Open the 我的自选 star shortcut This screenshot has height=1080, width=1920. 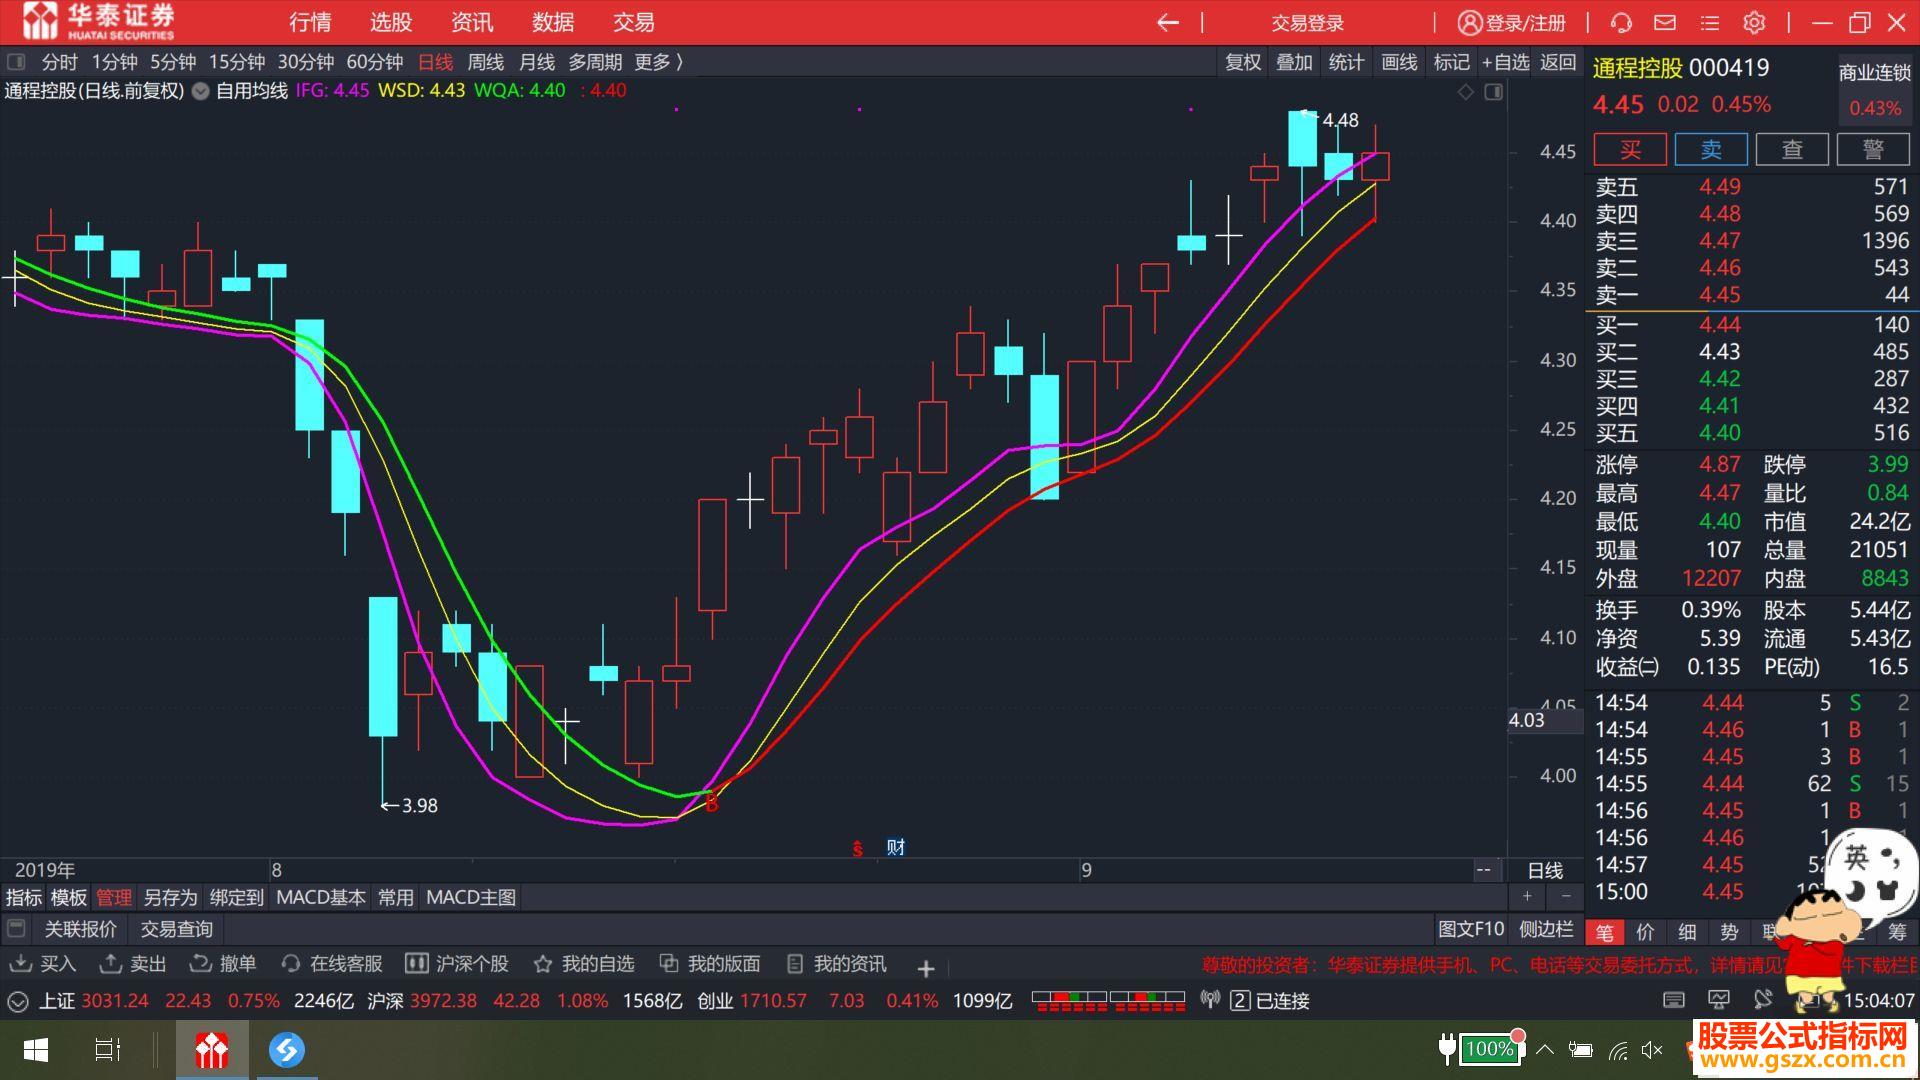coord(584,964)
